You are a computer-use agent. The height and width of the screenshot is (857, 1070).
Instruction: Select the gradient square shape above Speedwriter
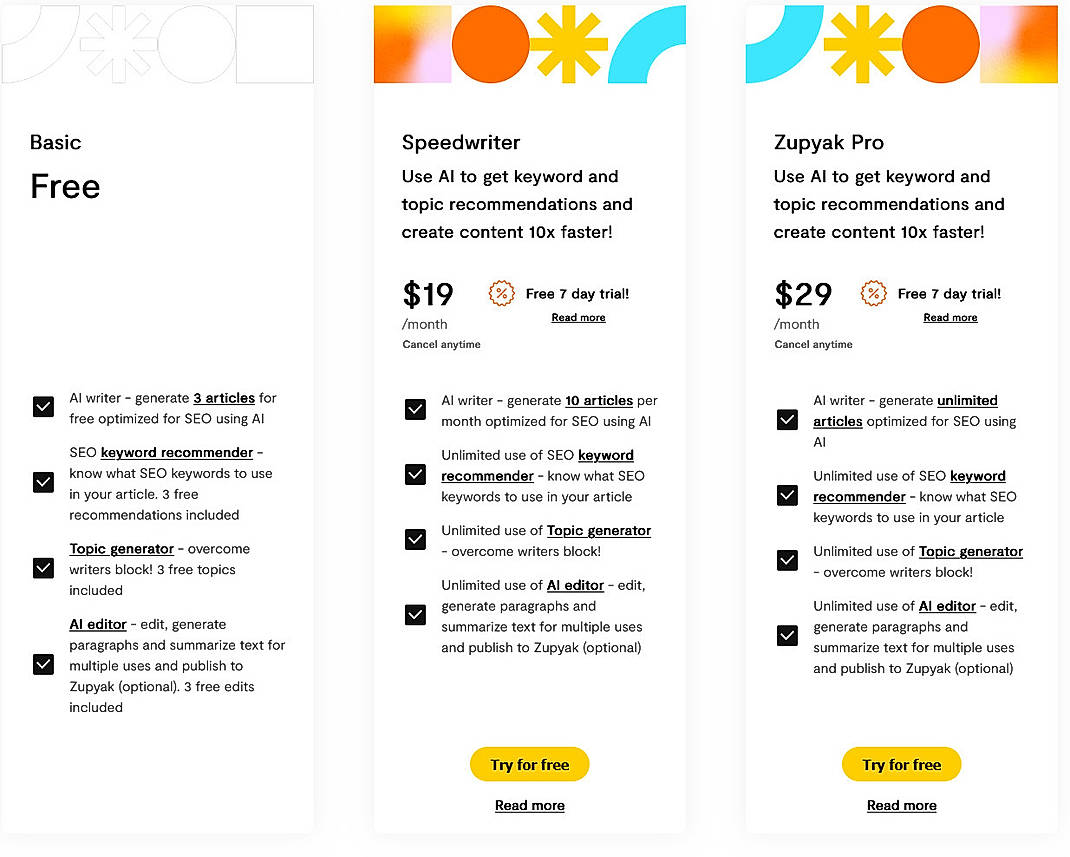pos(412,43)
